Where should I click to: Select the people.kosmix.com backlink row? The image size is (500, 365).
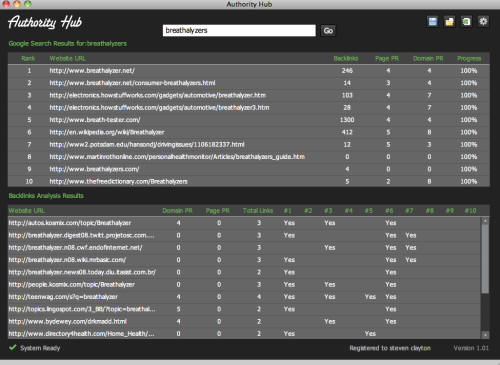pos(245,285)
